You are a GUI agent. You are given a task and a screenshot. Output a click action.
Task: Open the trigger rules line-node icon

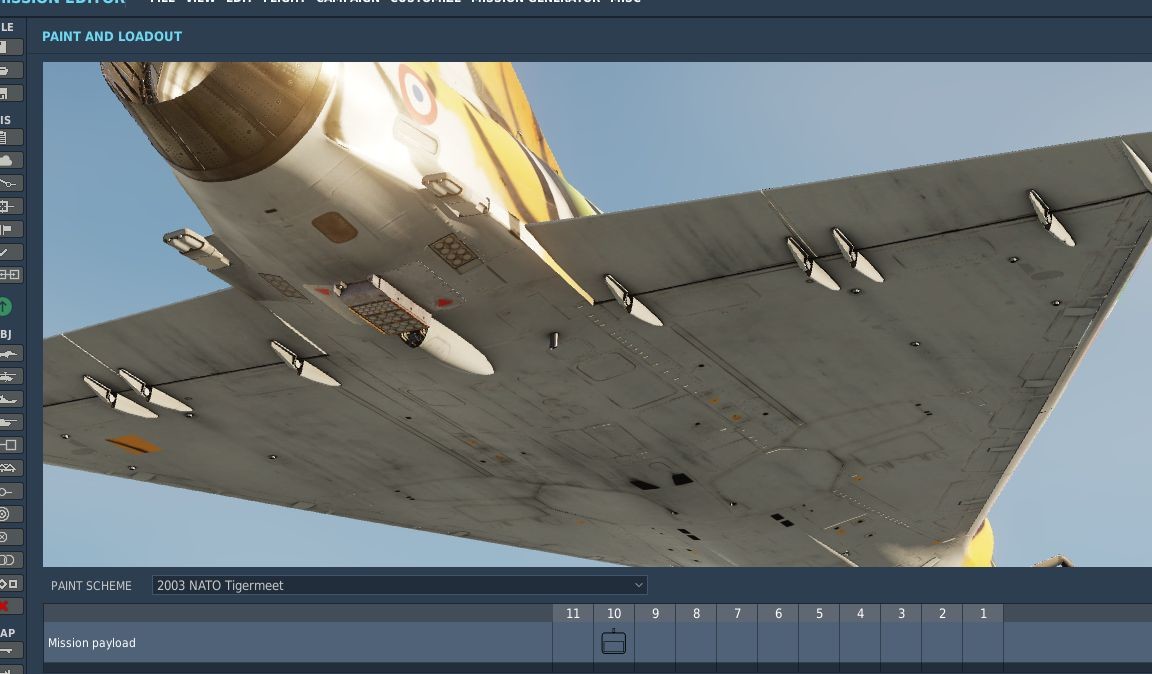coord(9,183)
